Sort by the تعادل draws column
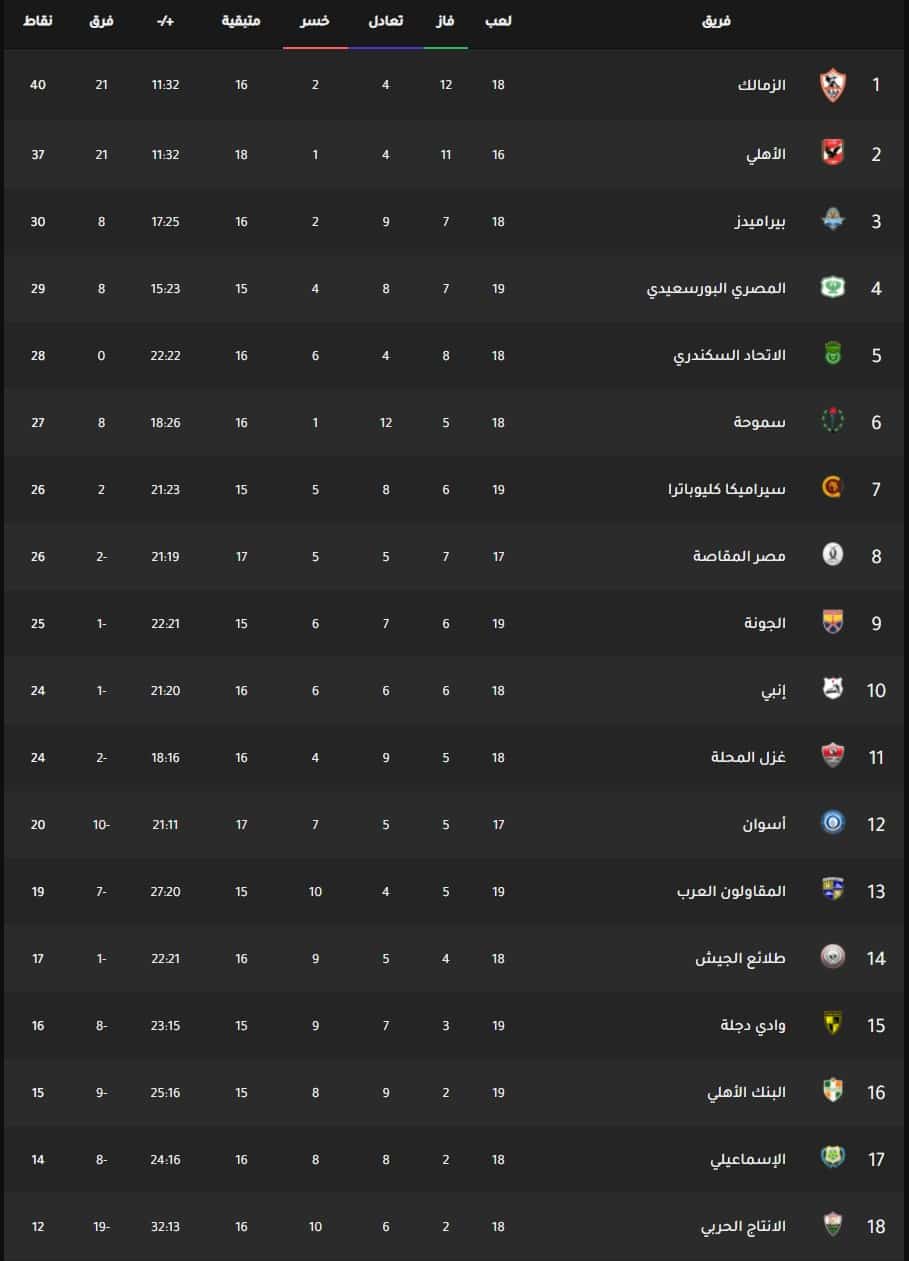Screen dimensions: 909x1261 386,21
